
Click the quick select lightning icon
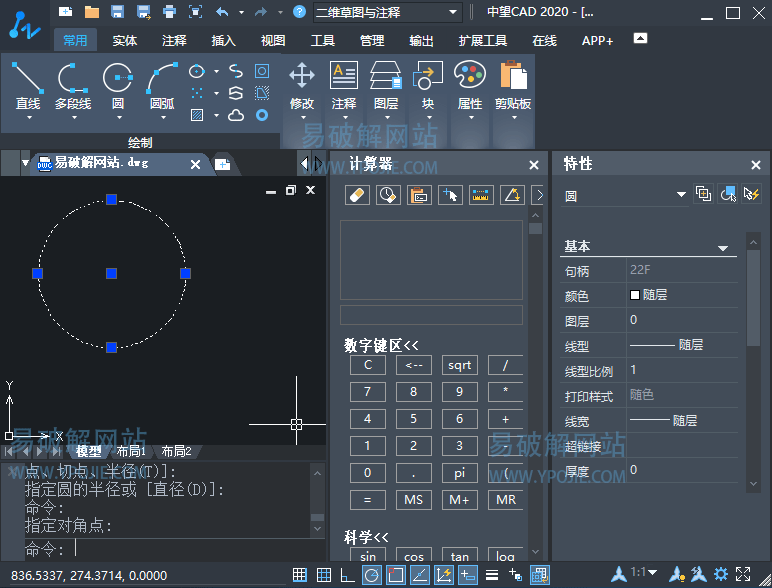coord(752,194)
